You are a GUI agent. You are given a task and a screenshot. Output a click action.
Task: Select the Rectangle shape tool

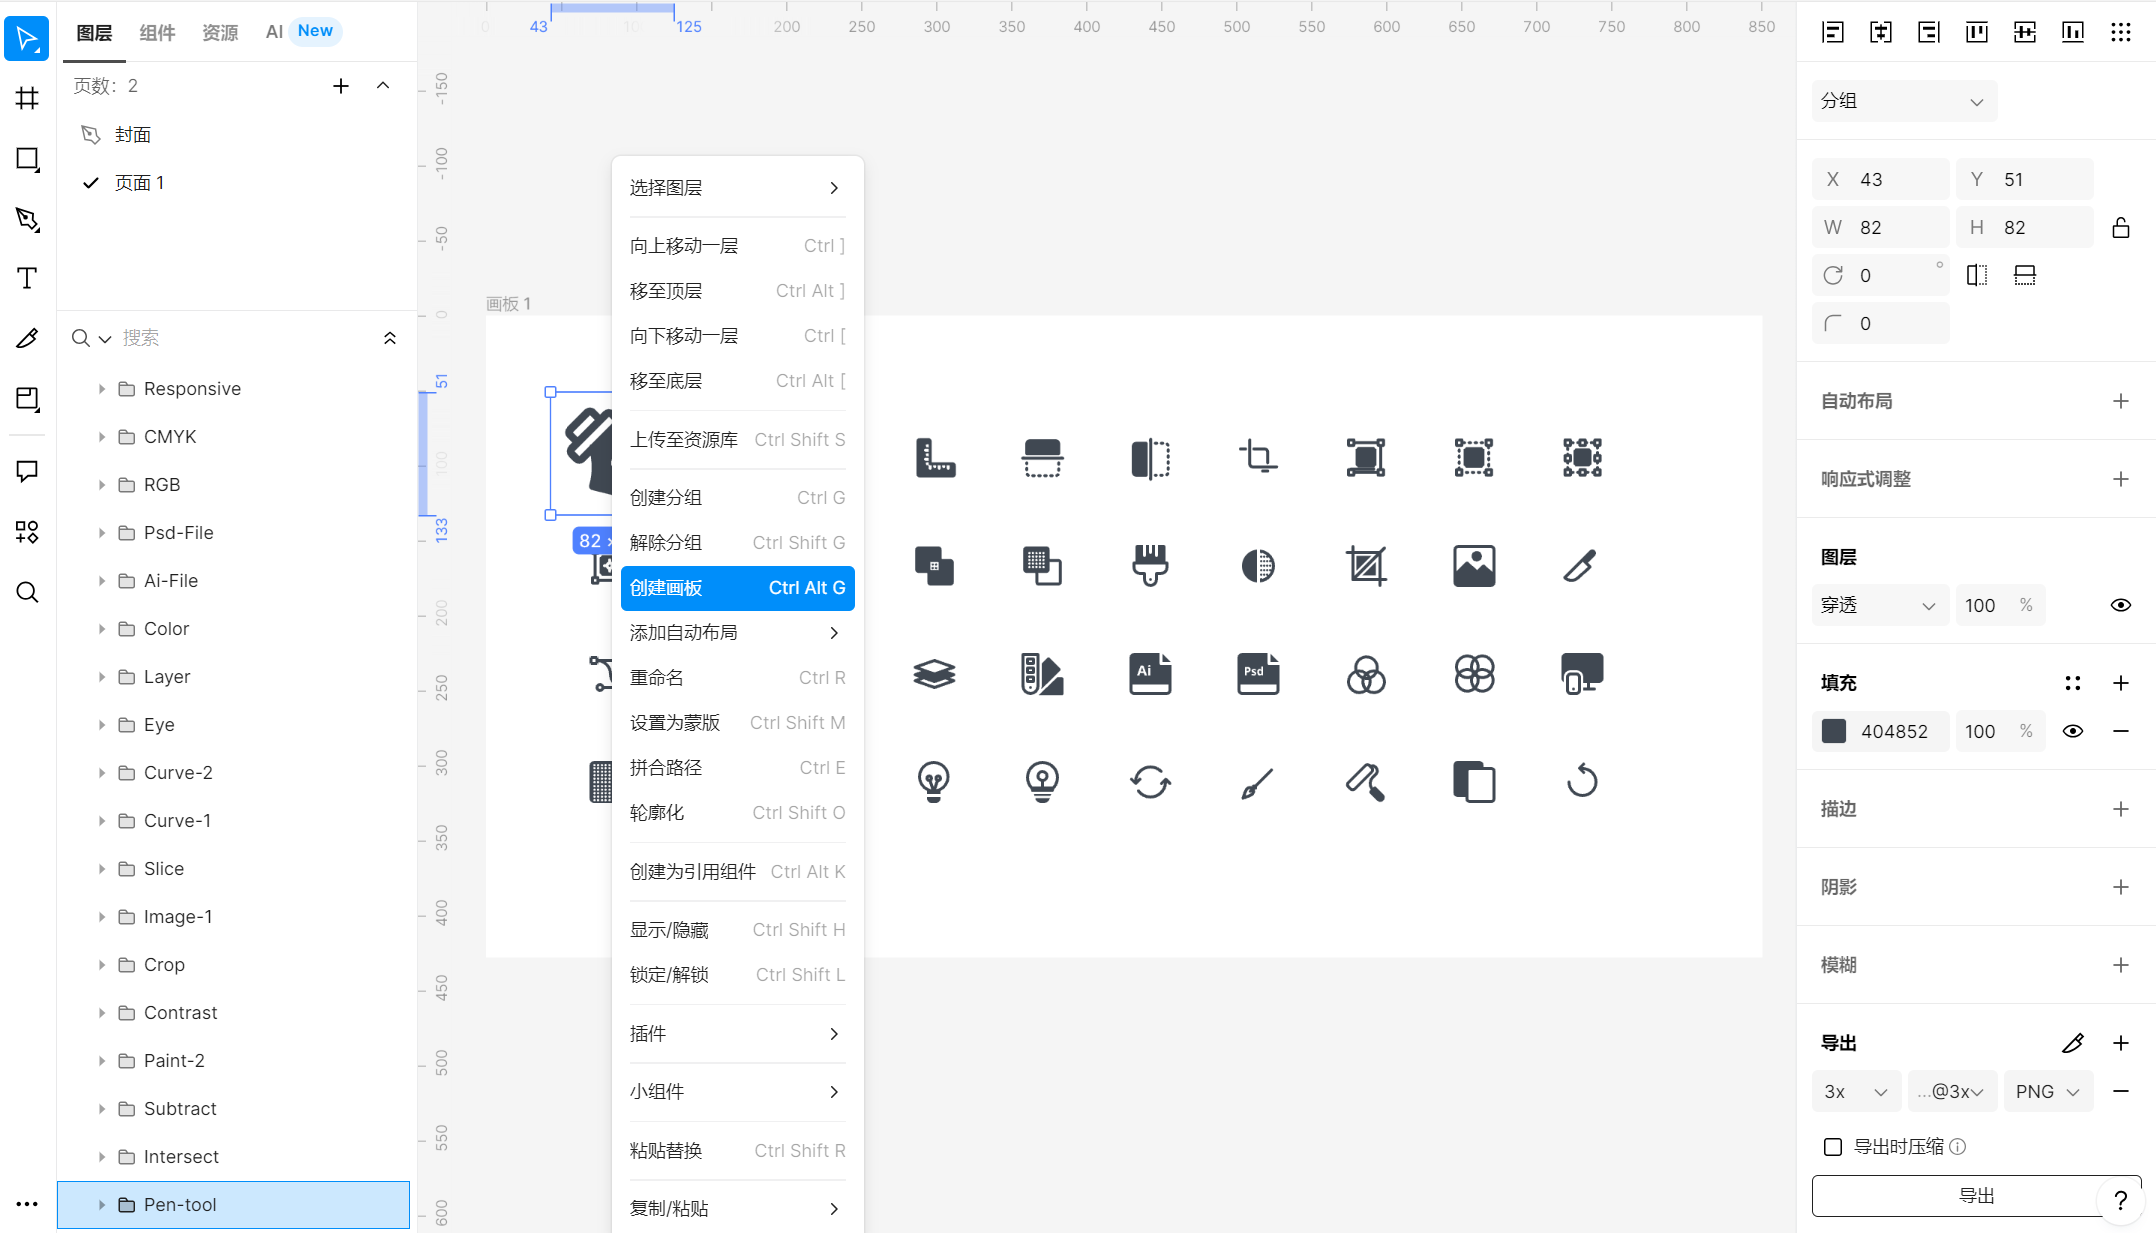[27, 159]
